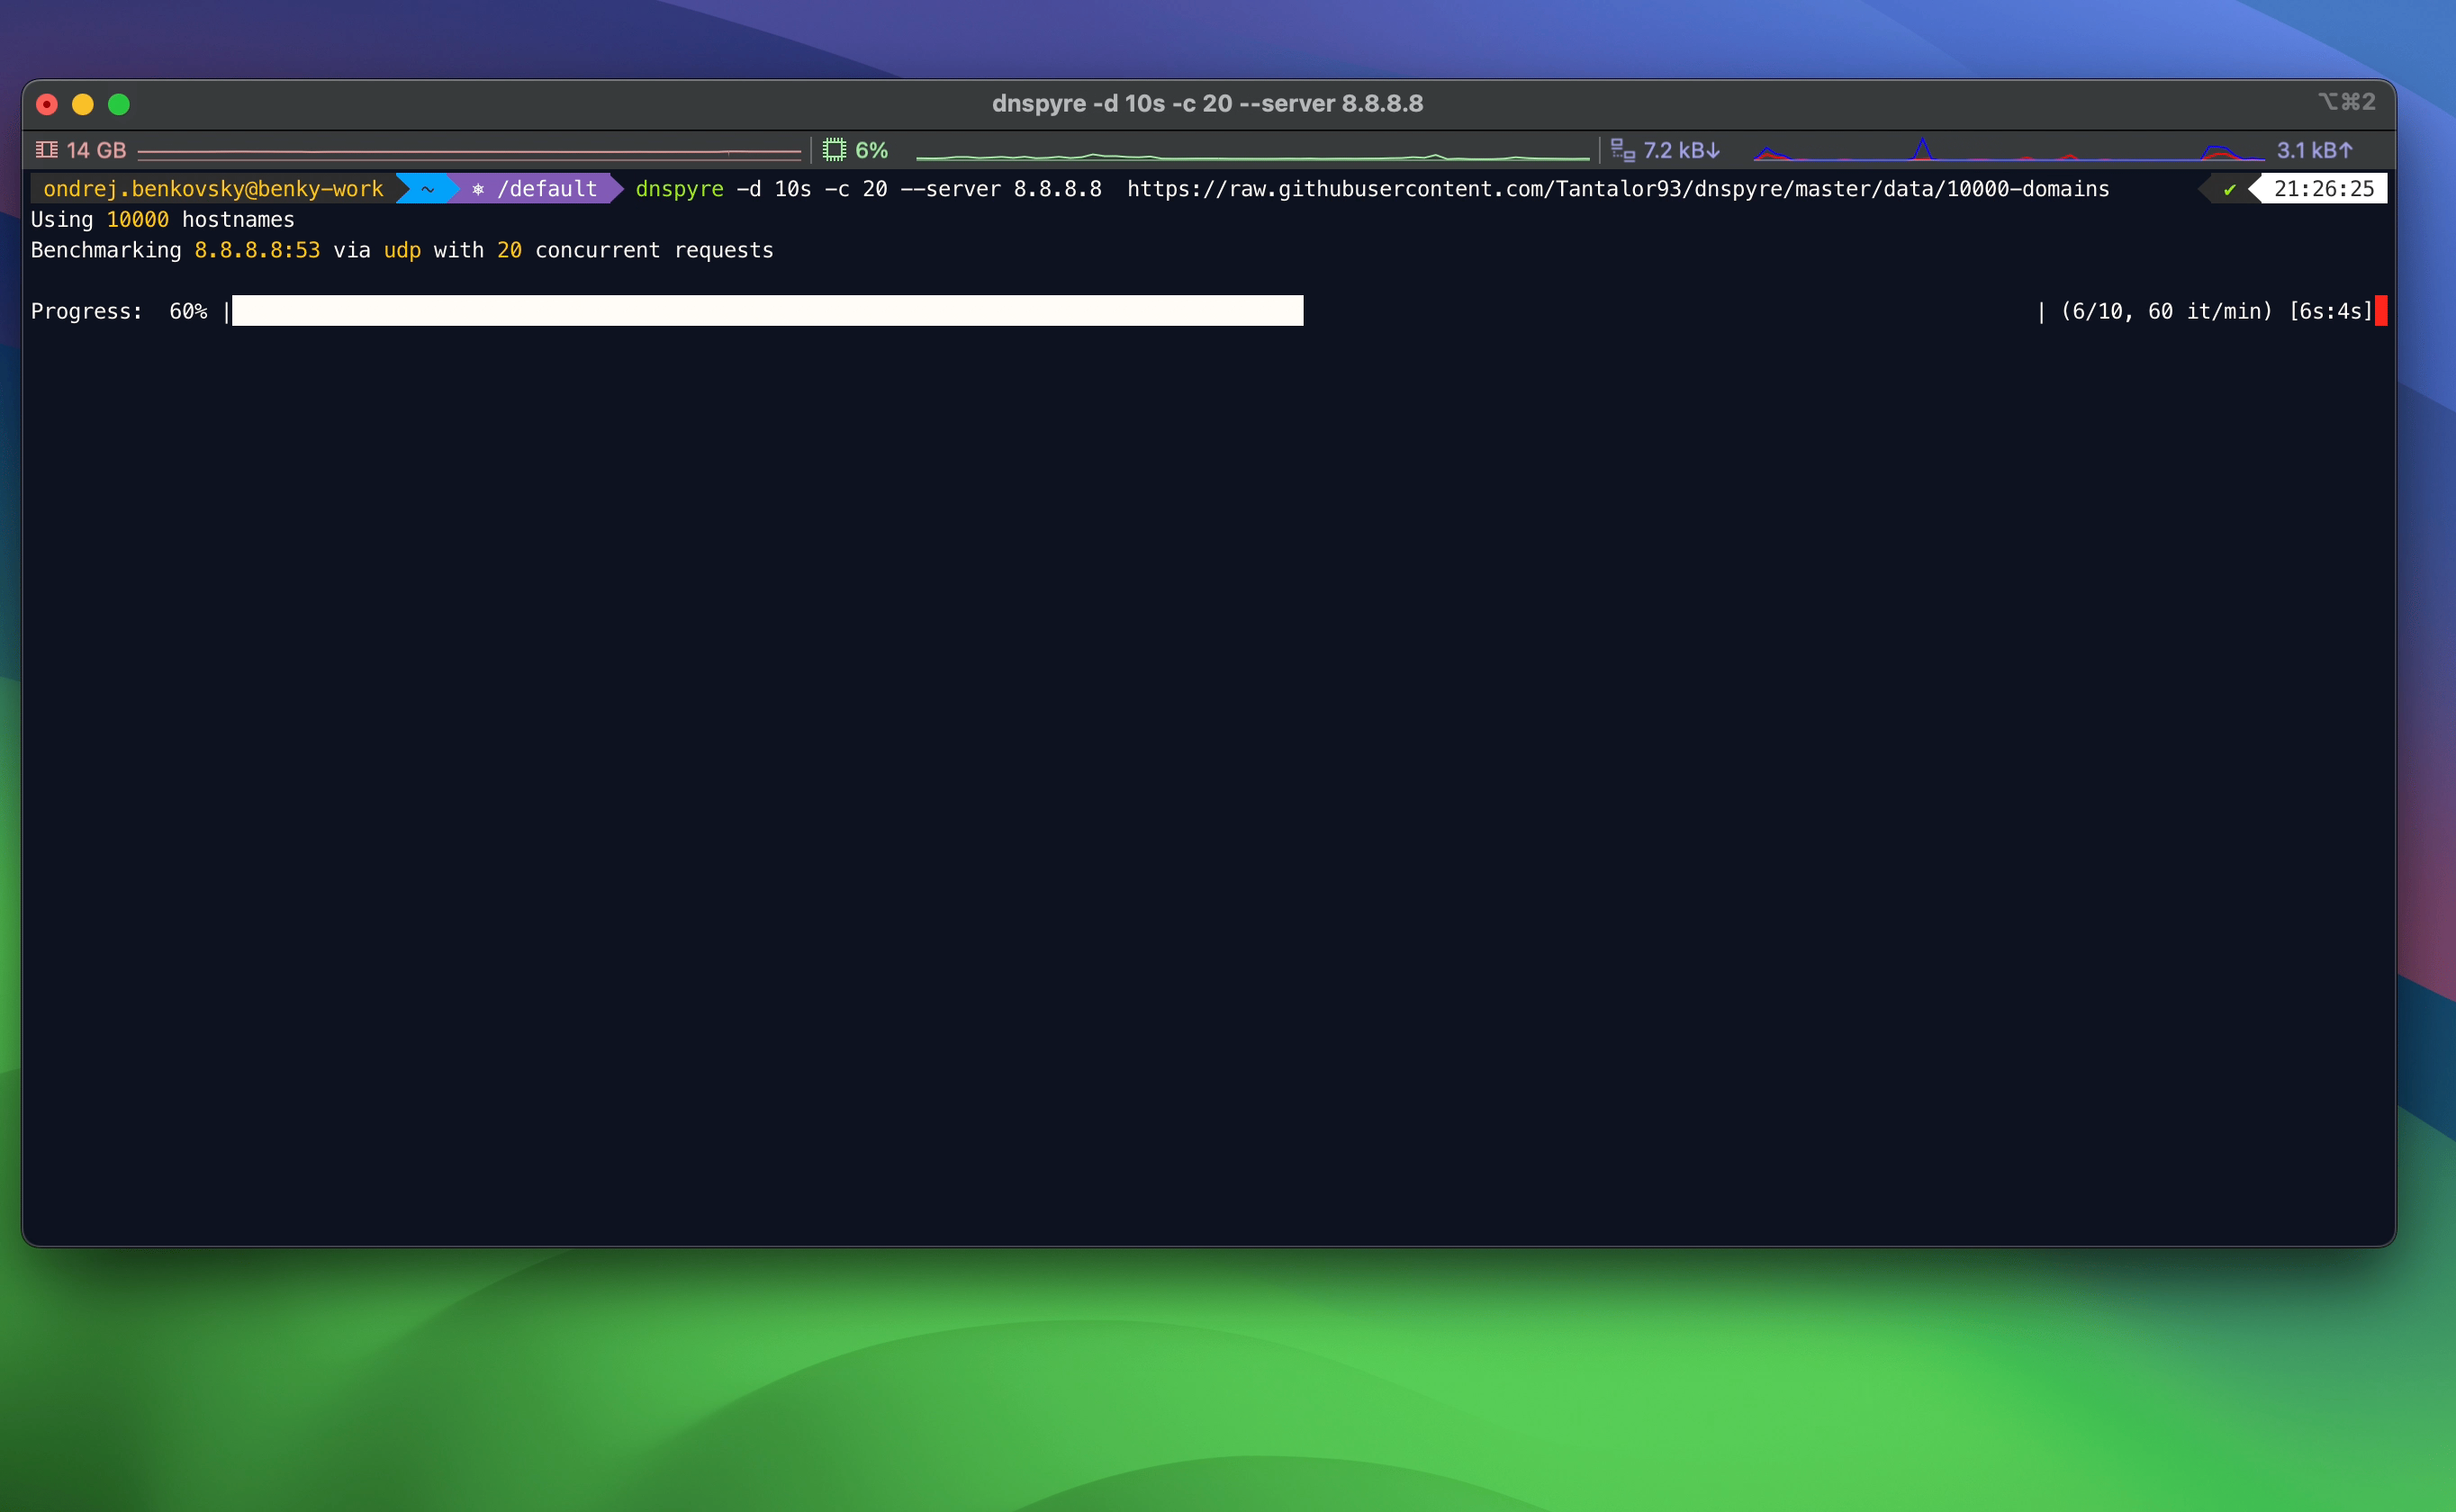Click the line reading Using 10000 hostnames
2456x1512 pixels.
[162, 219]
